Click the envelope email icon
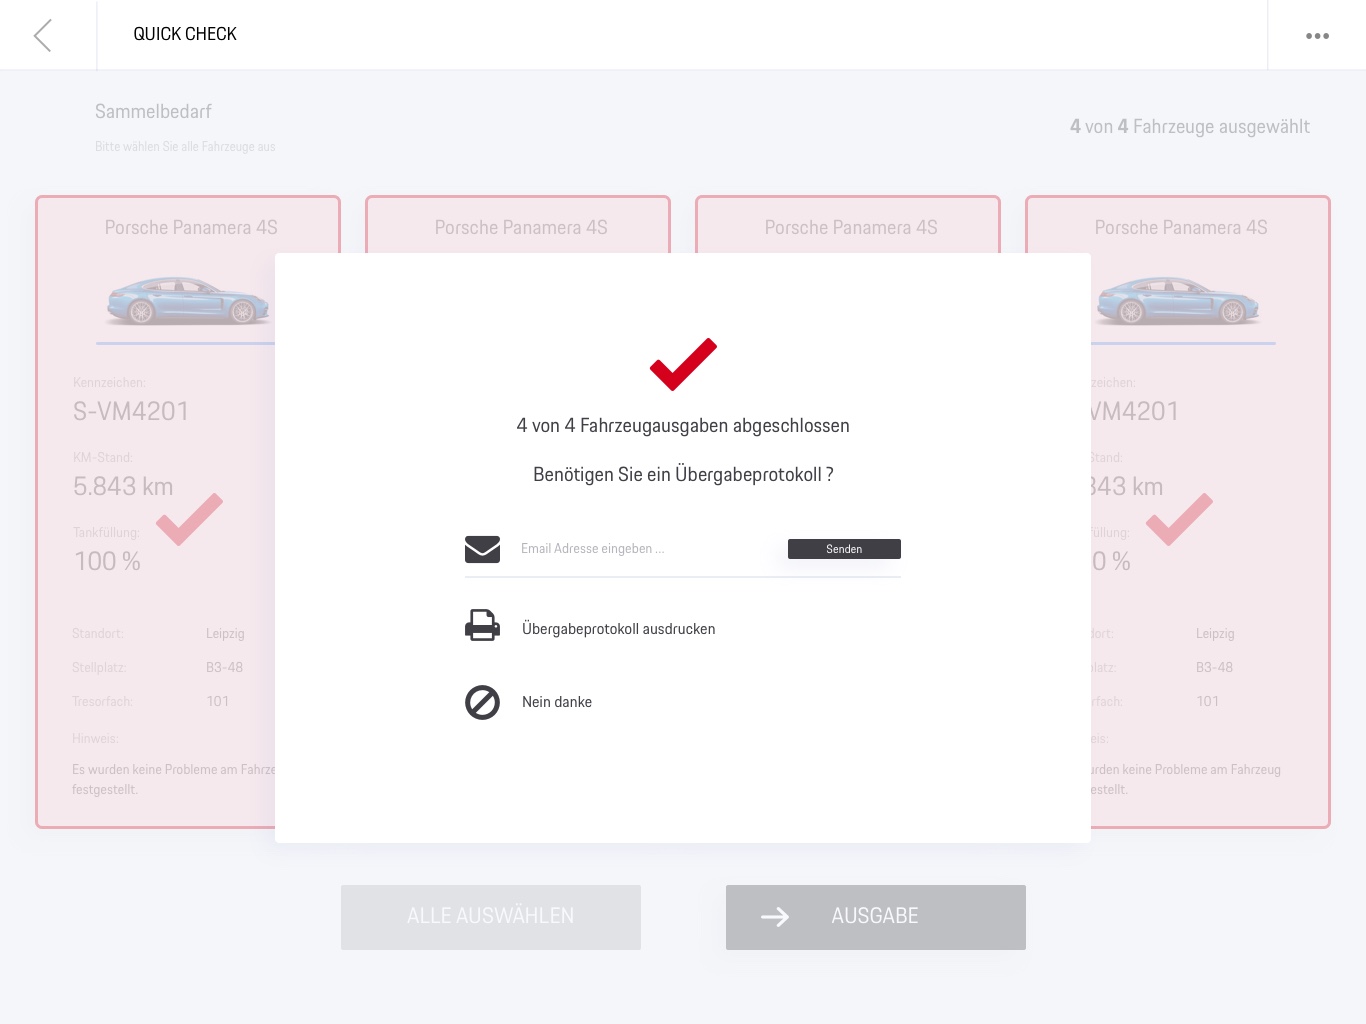Screen dimensions: 1366x1024 (x=482, y=549)
